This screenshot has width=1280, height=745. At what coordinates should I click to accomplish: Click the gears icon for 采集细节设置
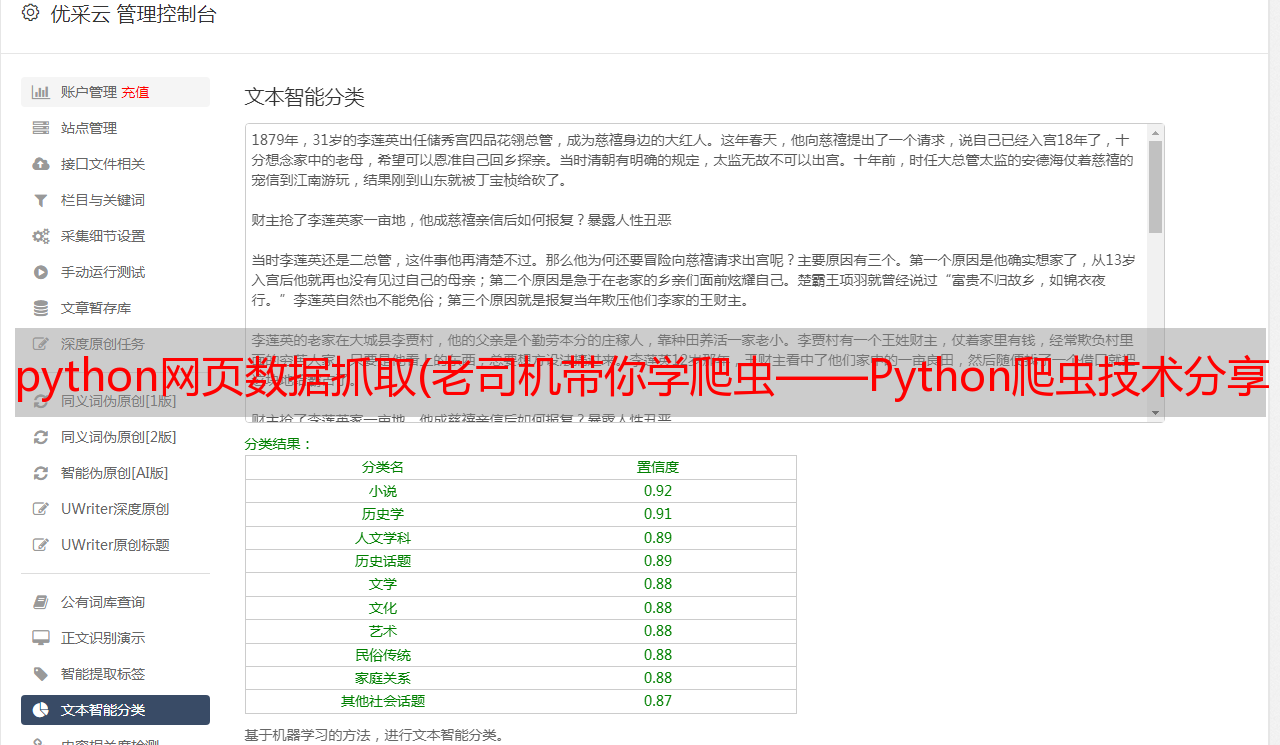(x=41, y=236)
